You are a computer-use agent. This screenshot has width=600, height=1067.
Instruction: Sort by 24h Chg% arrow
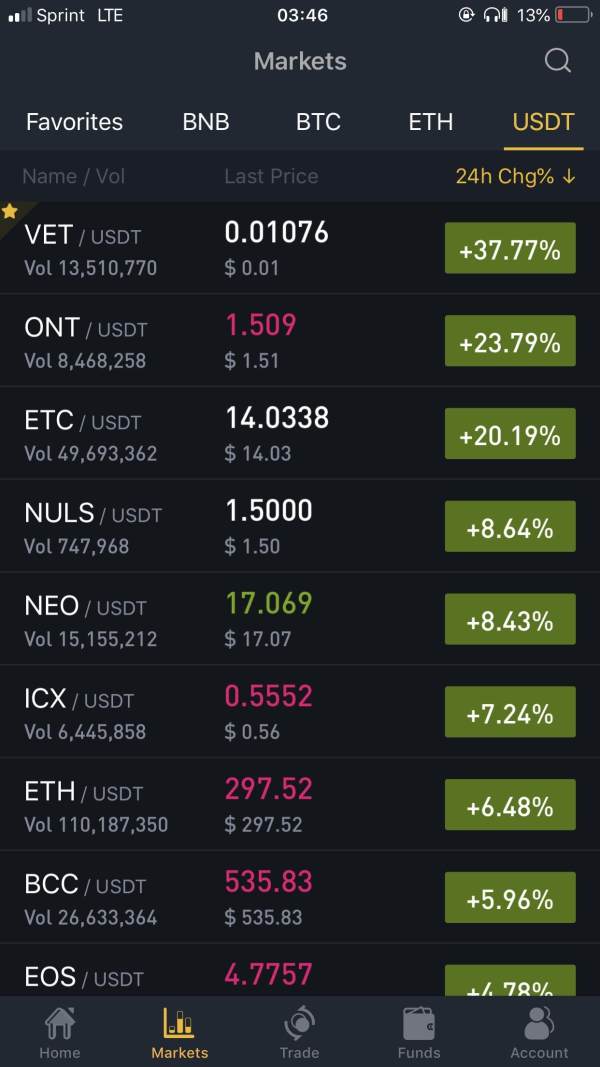click(x=569, y=177)
